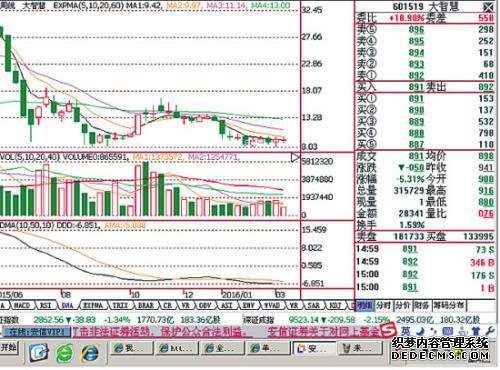This screenshot has height=370, width=500.
Task: Open the Internet Explorer quick launch icon
Action: 90,353
